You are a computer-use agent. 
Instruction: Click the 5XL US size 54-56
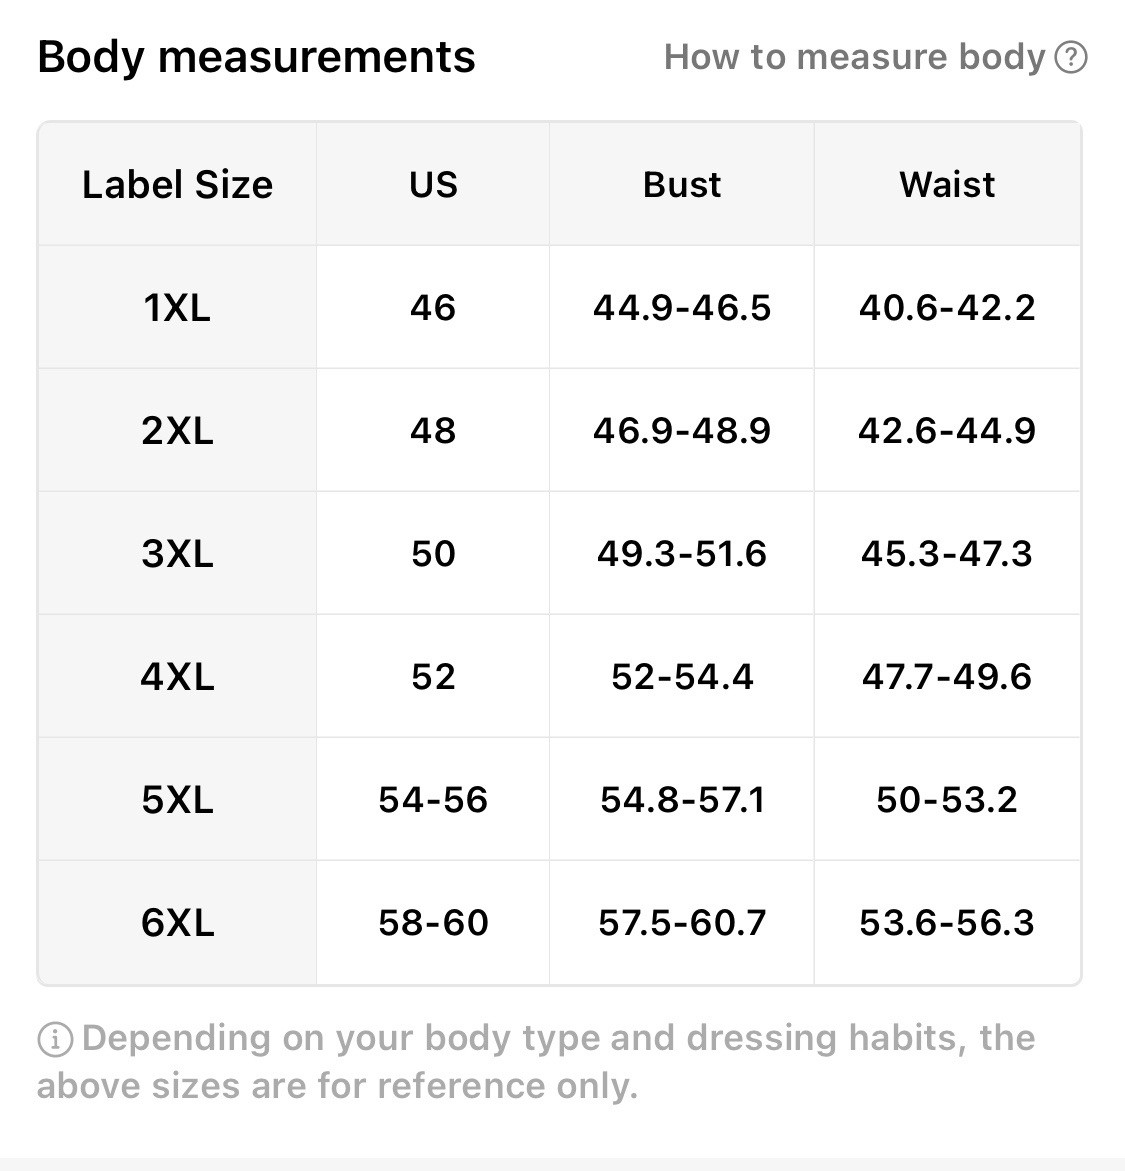pos(433,800)
